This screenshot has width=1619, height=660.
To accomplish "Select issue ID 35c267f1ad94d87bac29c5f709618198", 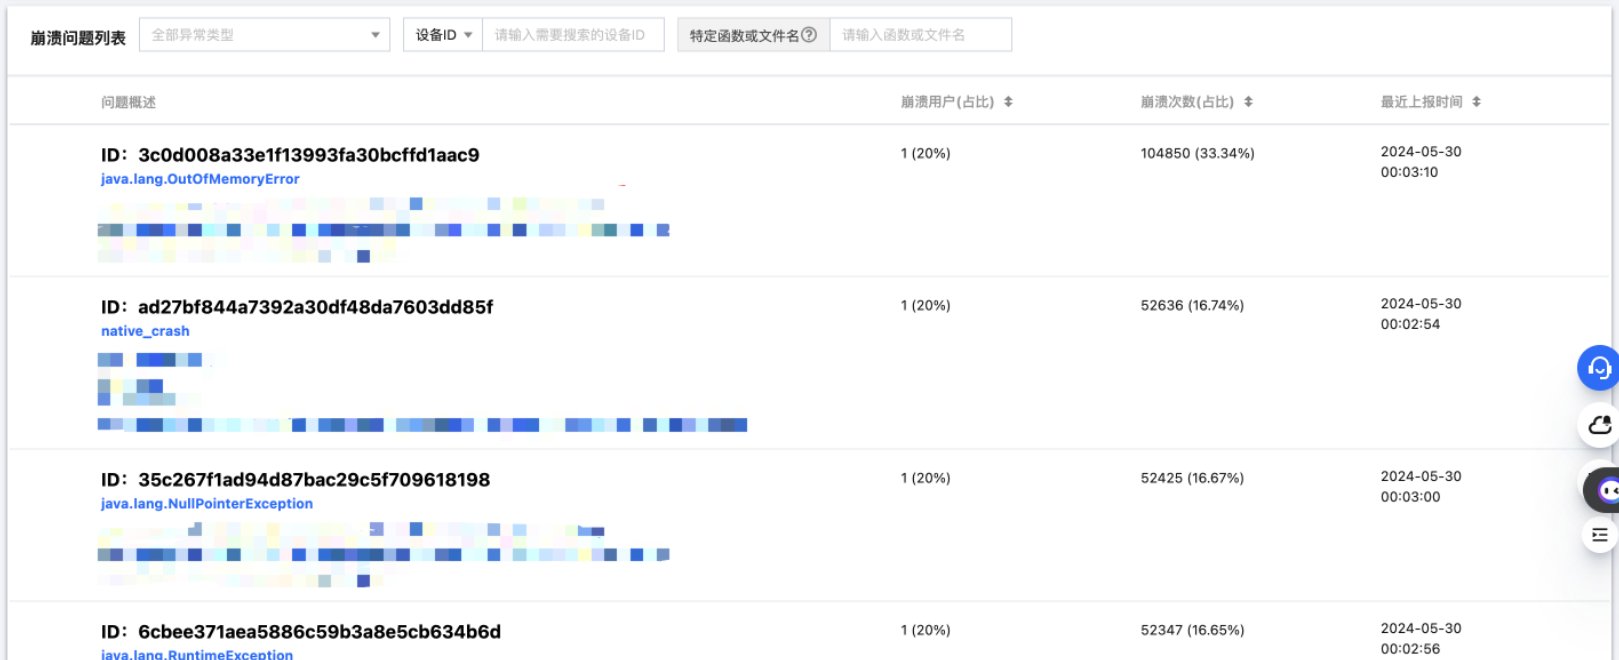I will (314, 480).
